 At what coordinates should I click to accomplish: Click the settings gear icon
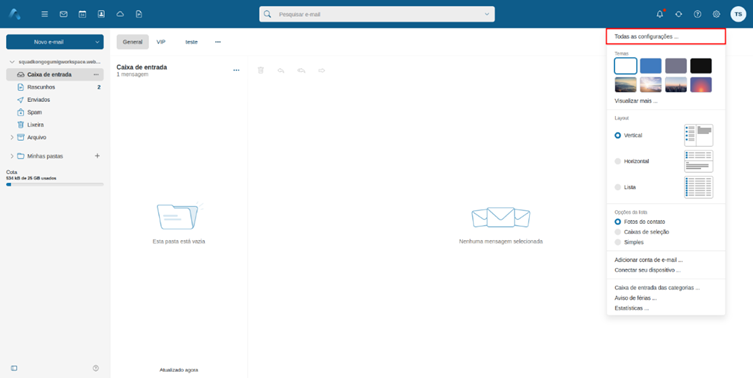coord(716,14)
